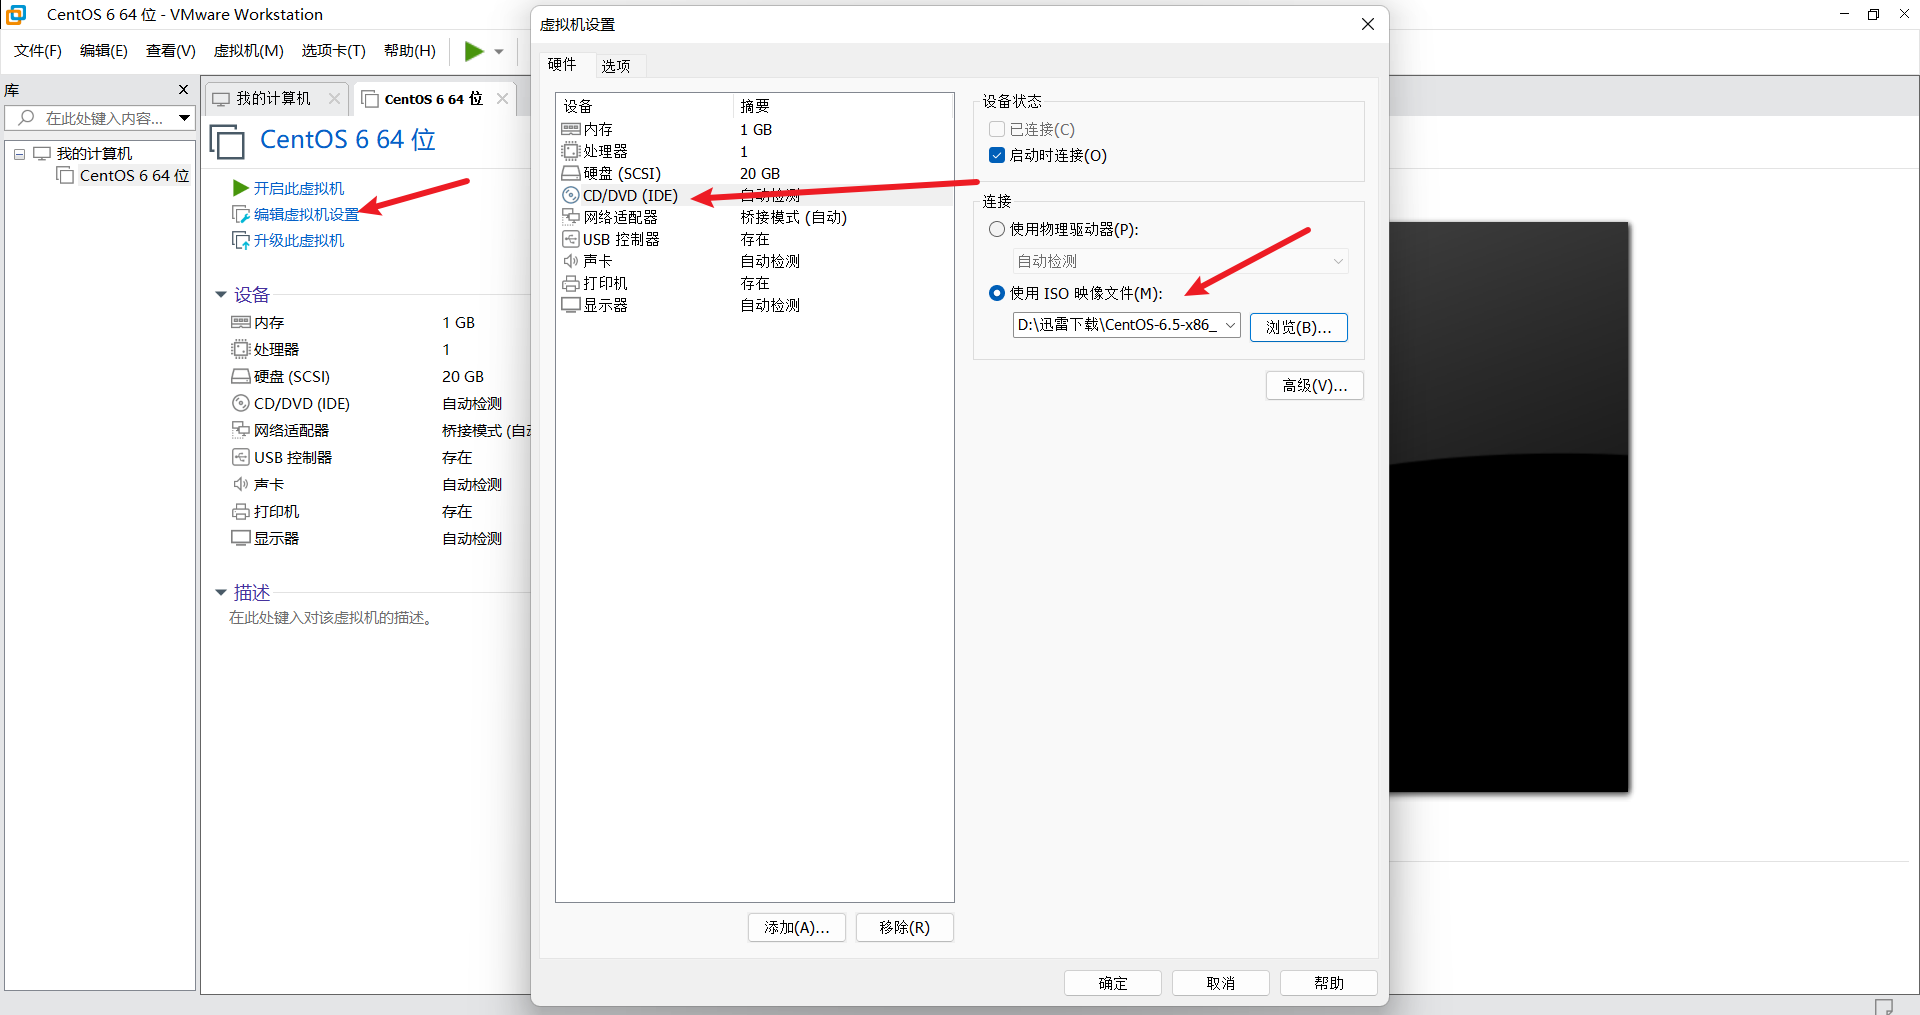
Task: Click processor icon in main window device panel
Action: (241, 349)
